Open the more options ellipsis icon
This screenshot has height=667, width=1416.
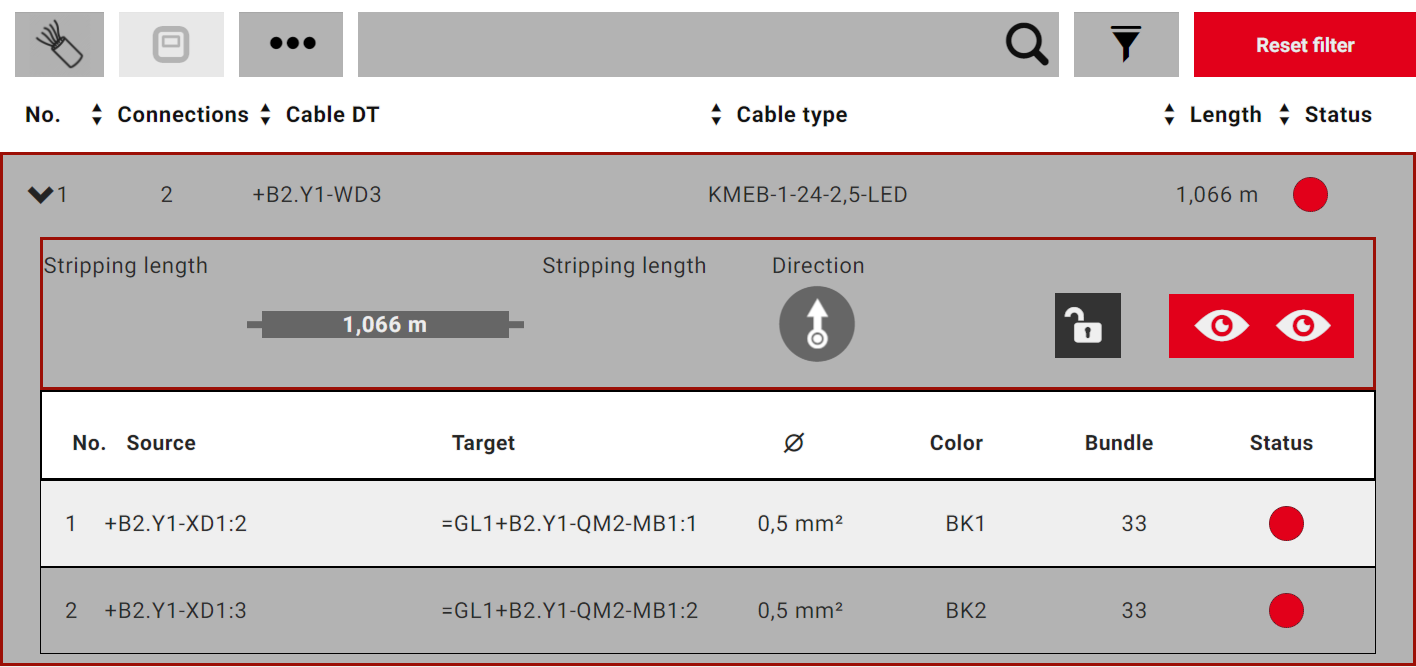(290, 44)
